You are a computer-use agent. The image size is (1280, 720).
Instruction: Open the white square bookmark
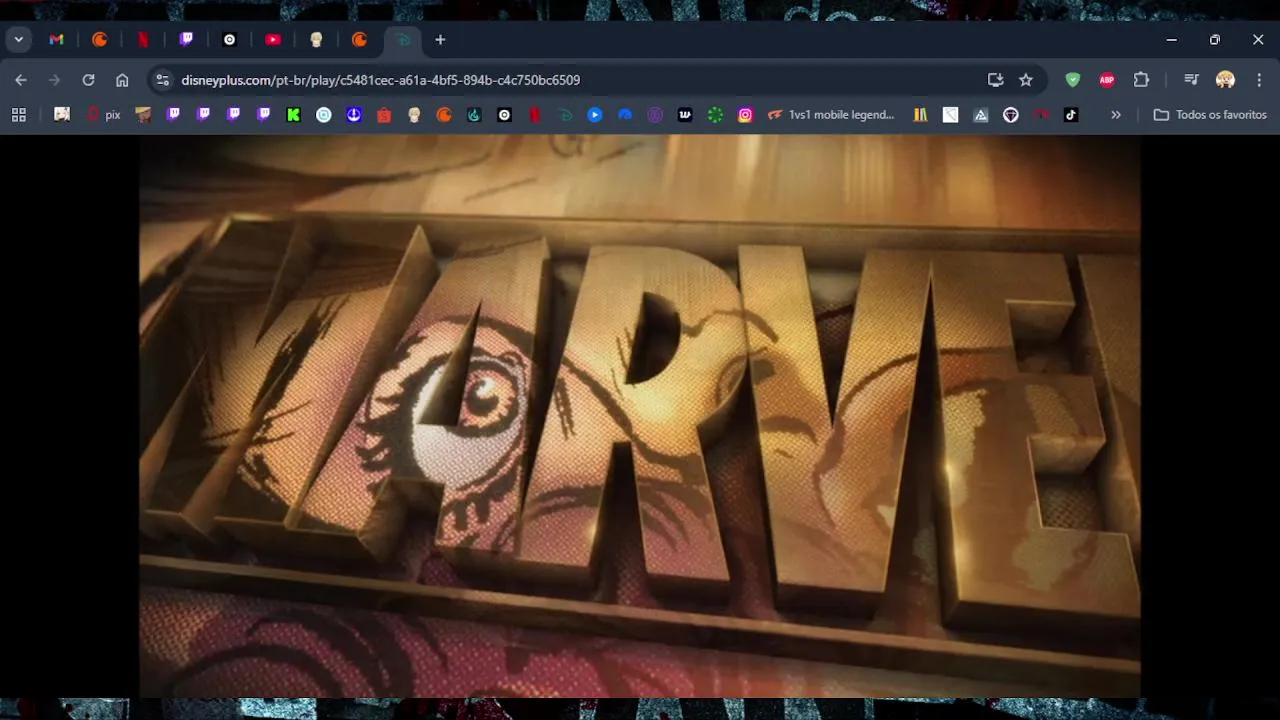pyautogui.click(x=950, y=115)
